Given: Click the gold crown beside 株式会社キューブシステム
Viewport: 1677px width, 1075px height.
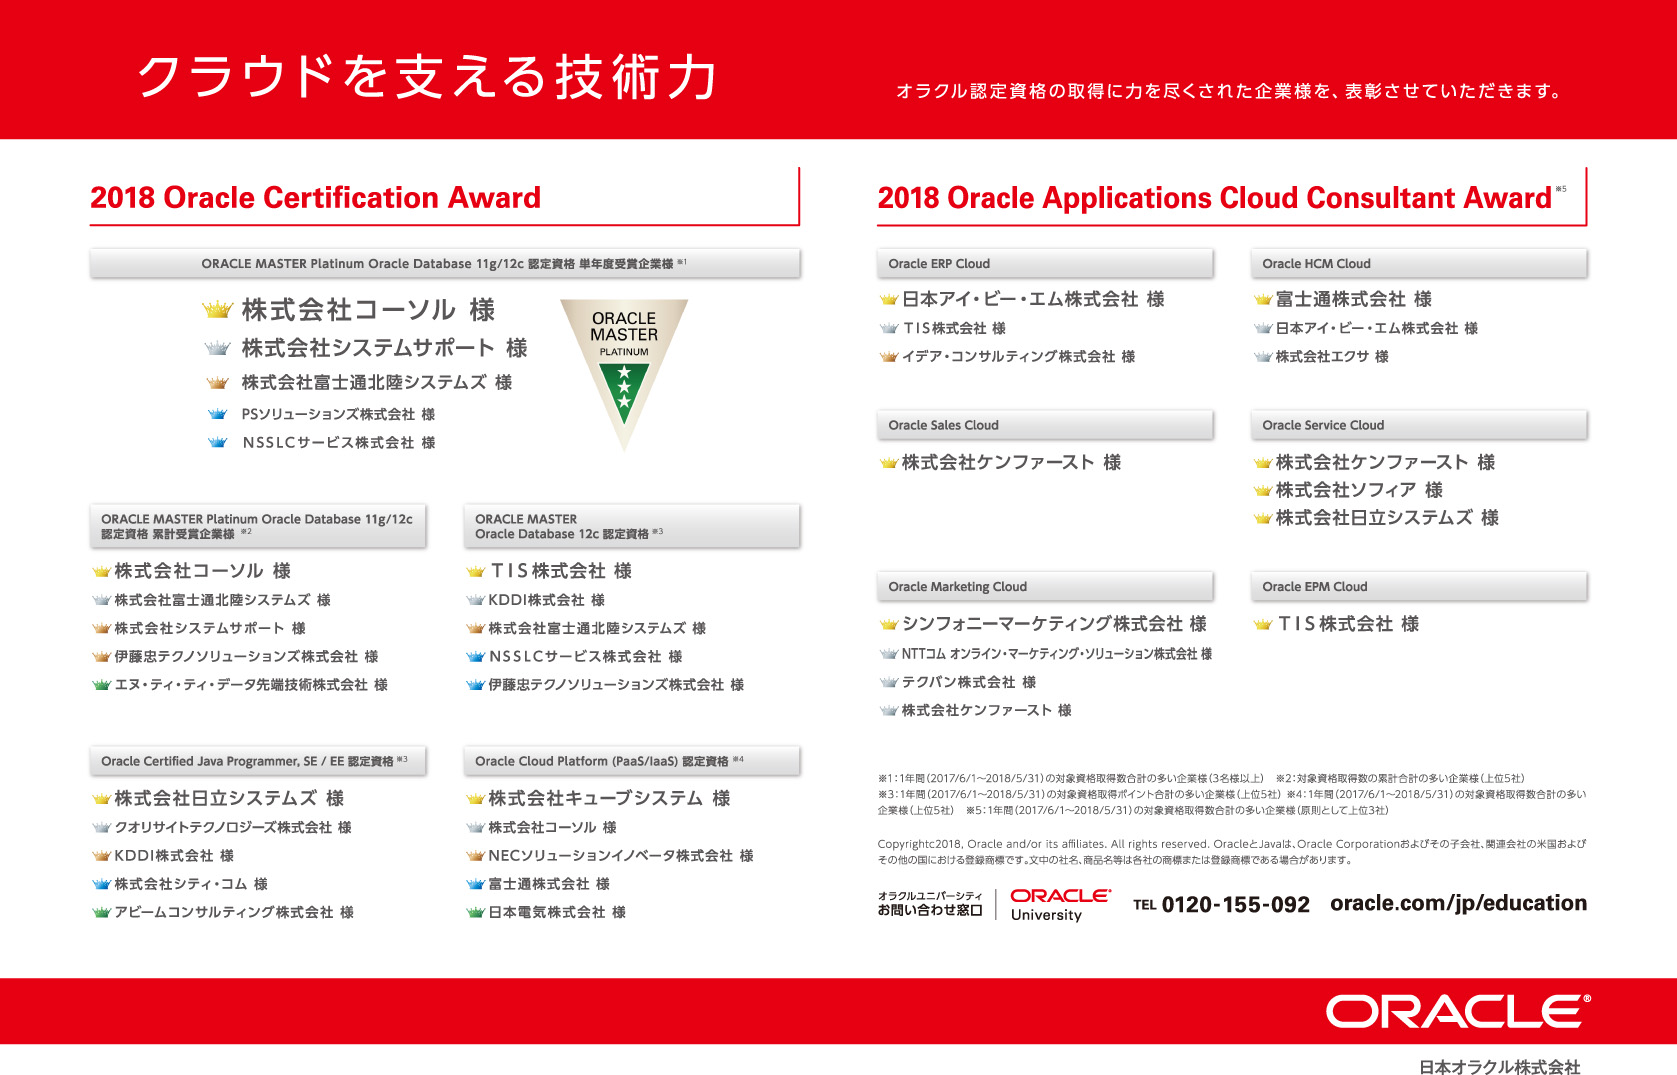Looking at the screenshot, I should [x=475, y=799].
